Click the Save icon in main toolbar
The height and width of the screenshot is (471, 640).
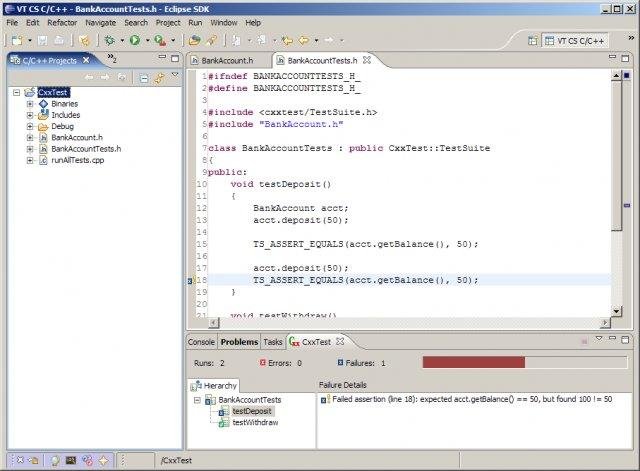tap(41, 40)
